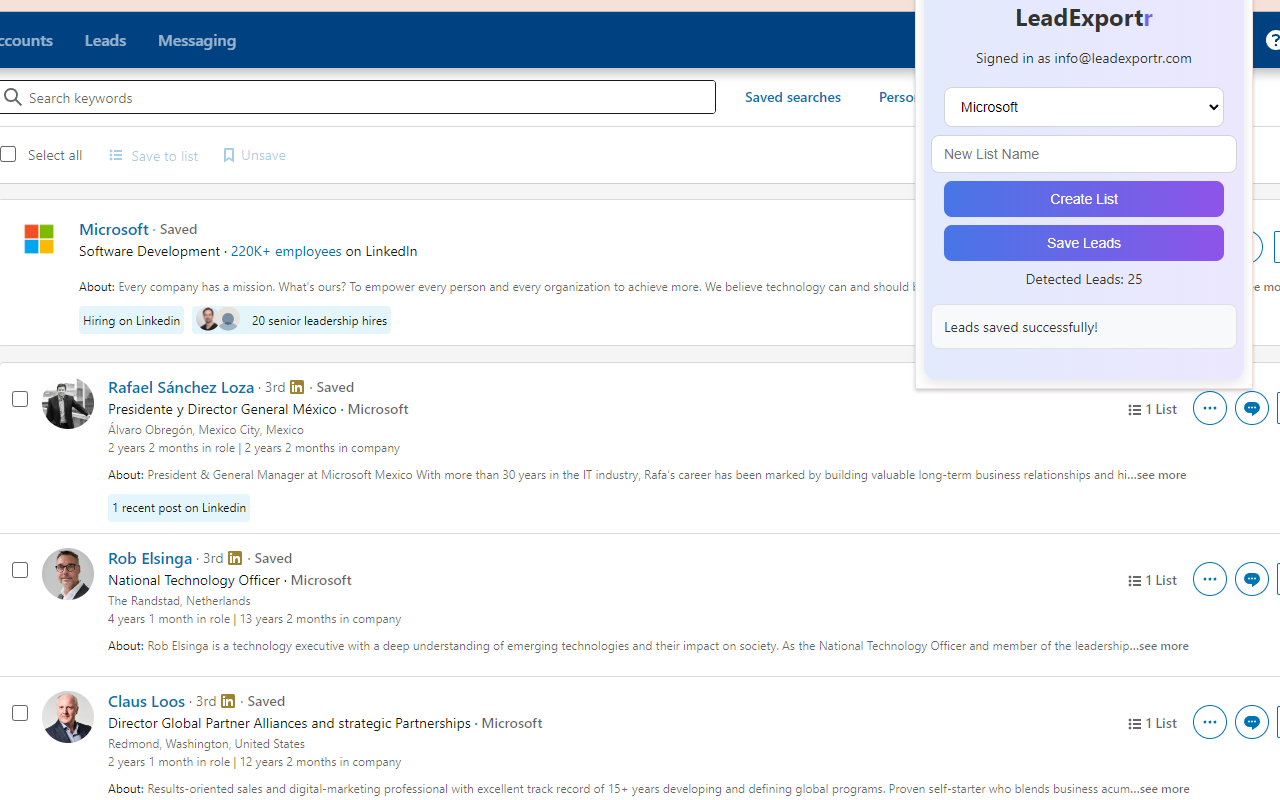1280x800 pixels.
Task: Open the 220K+ employees link
Action: tap(286, 251)
